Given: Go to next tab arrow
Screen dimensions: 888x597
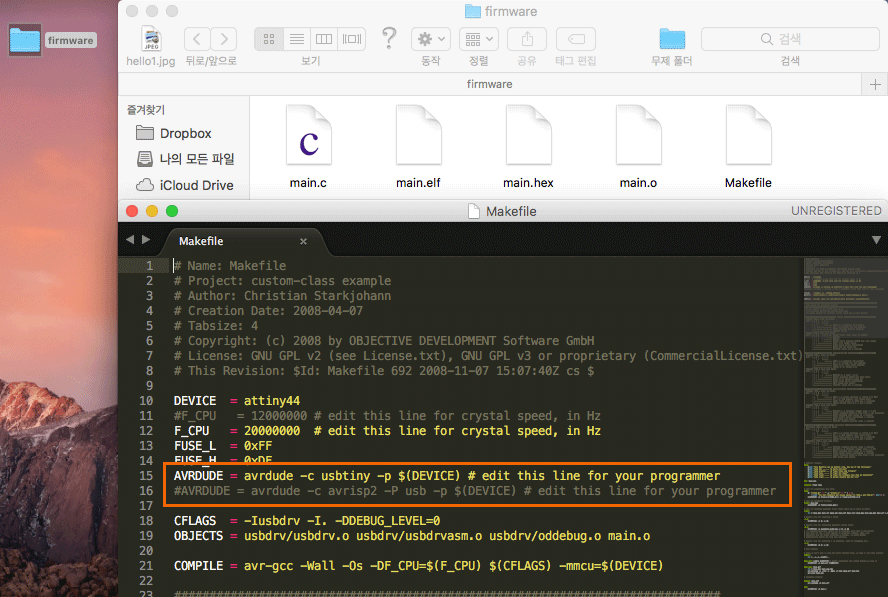Looking at the screenshot, I should [146, 240].
